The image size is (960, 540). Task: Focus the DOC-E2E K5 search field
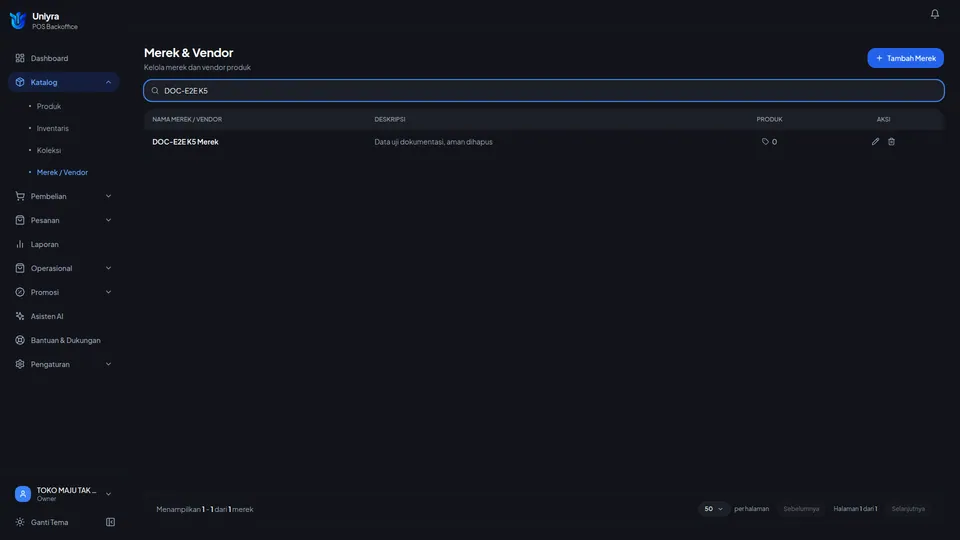tap(544, 91)
